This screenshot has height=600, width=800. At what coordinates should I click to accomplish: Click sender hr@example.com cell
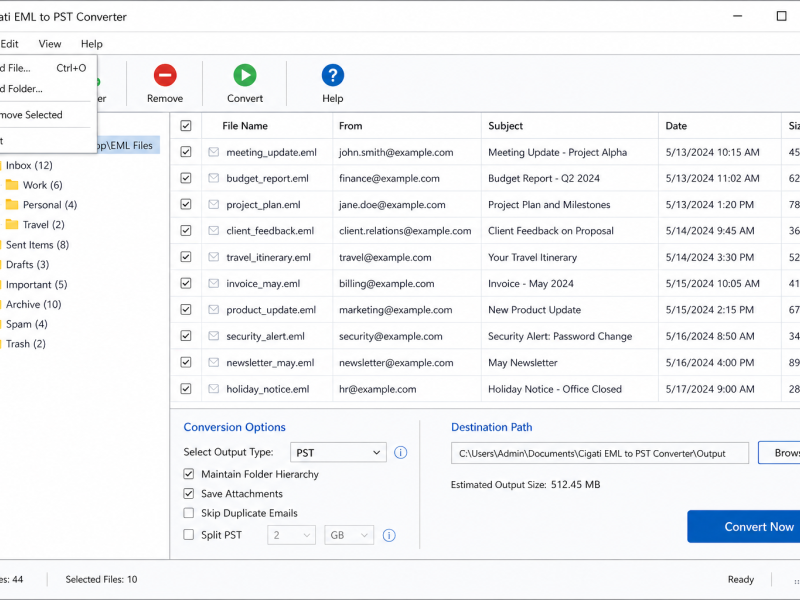pos(378,389)
